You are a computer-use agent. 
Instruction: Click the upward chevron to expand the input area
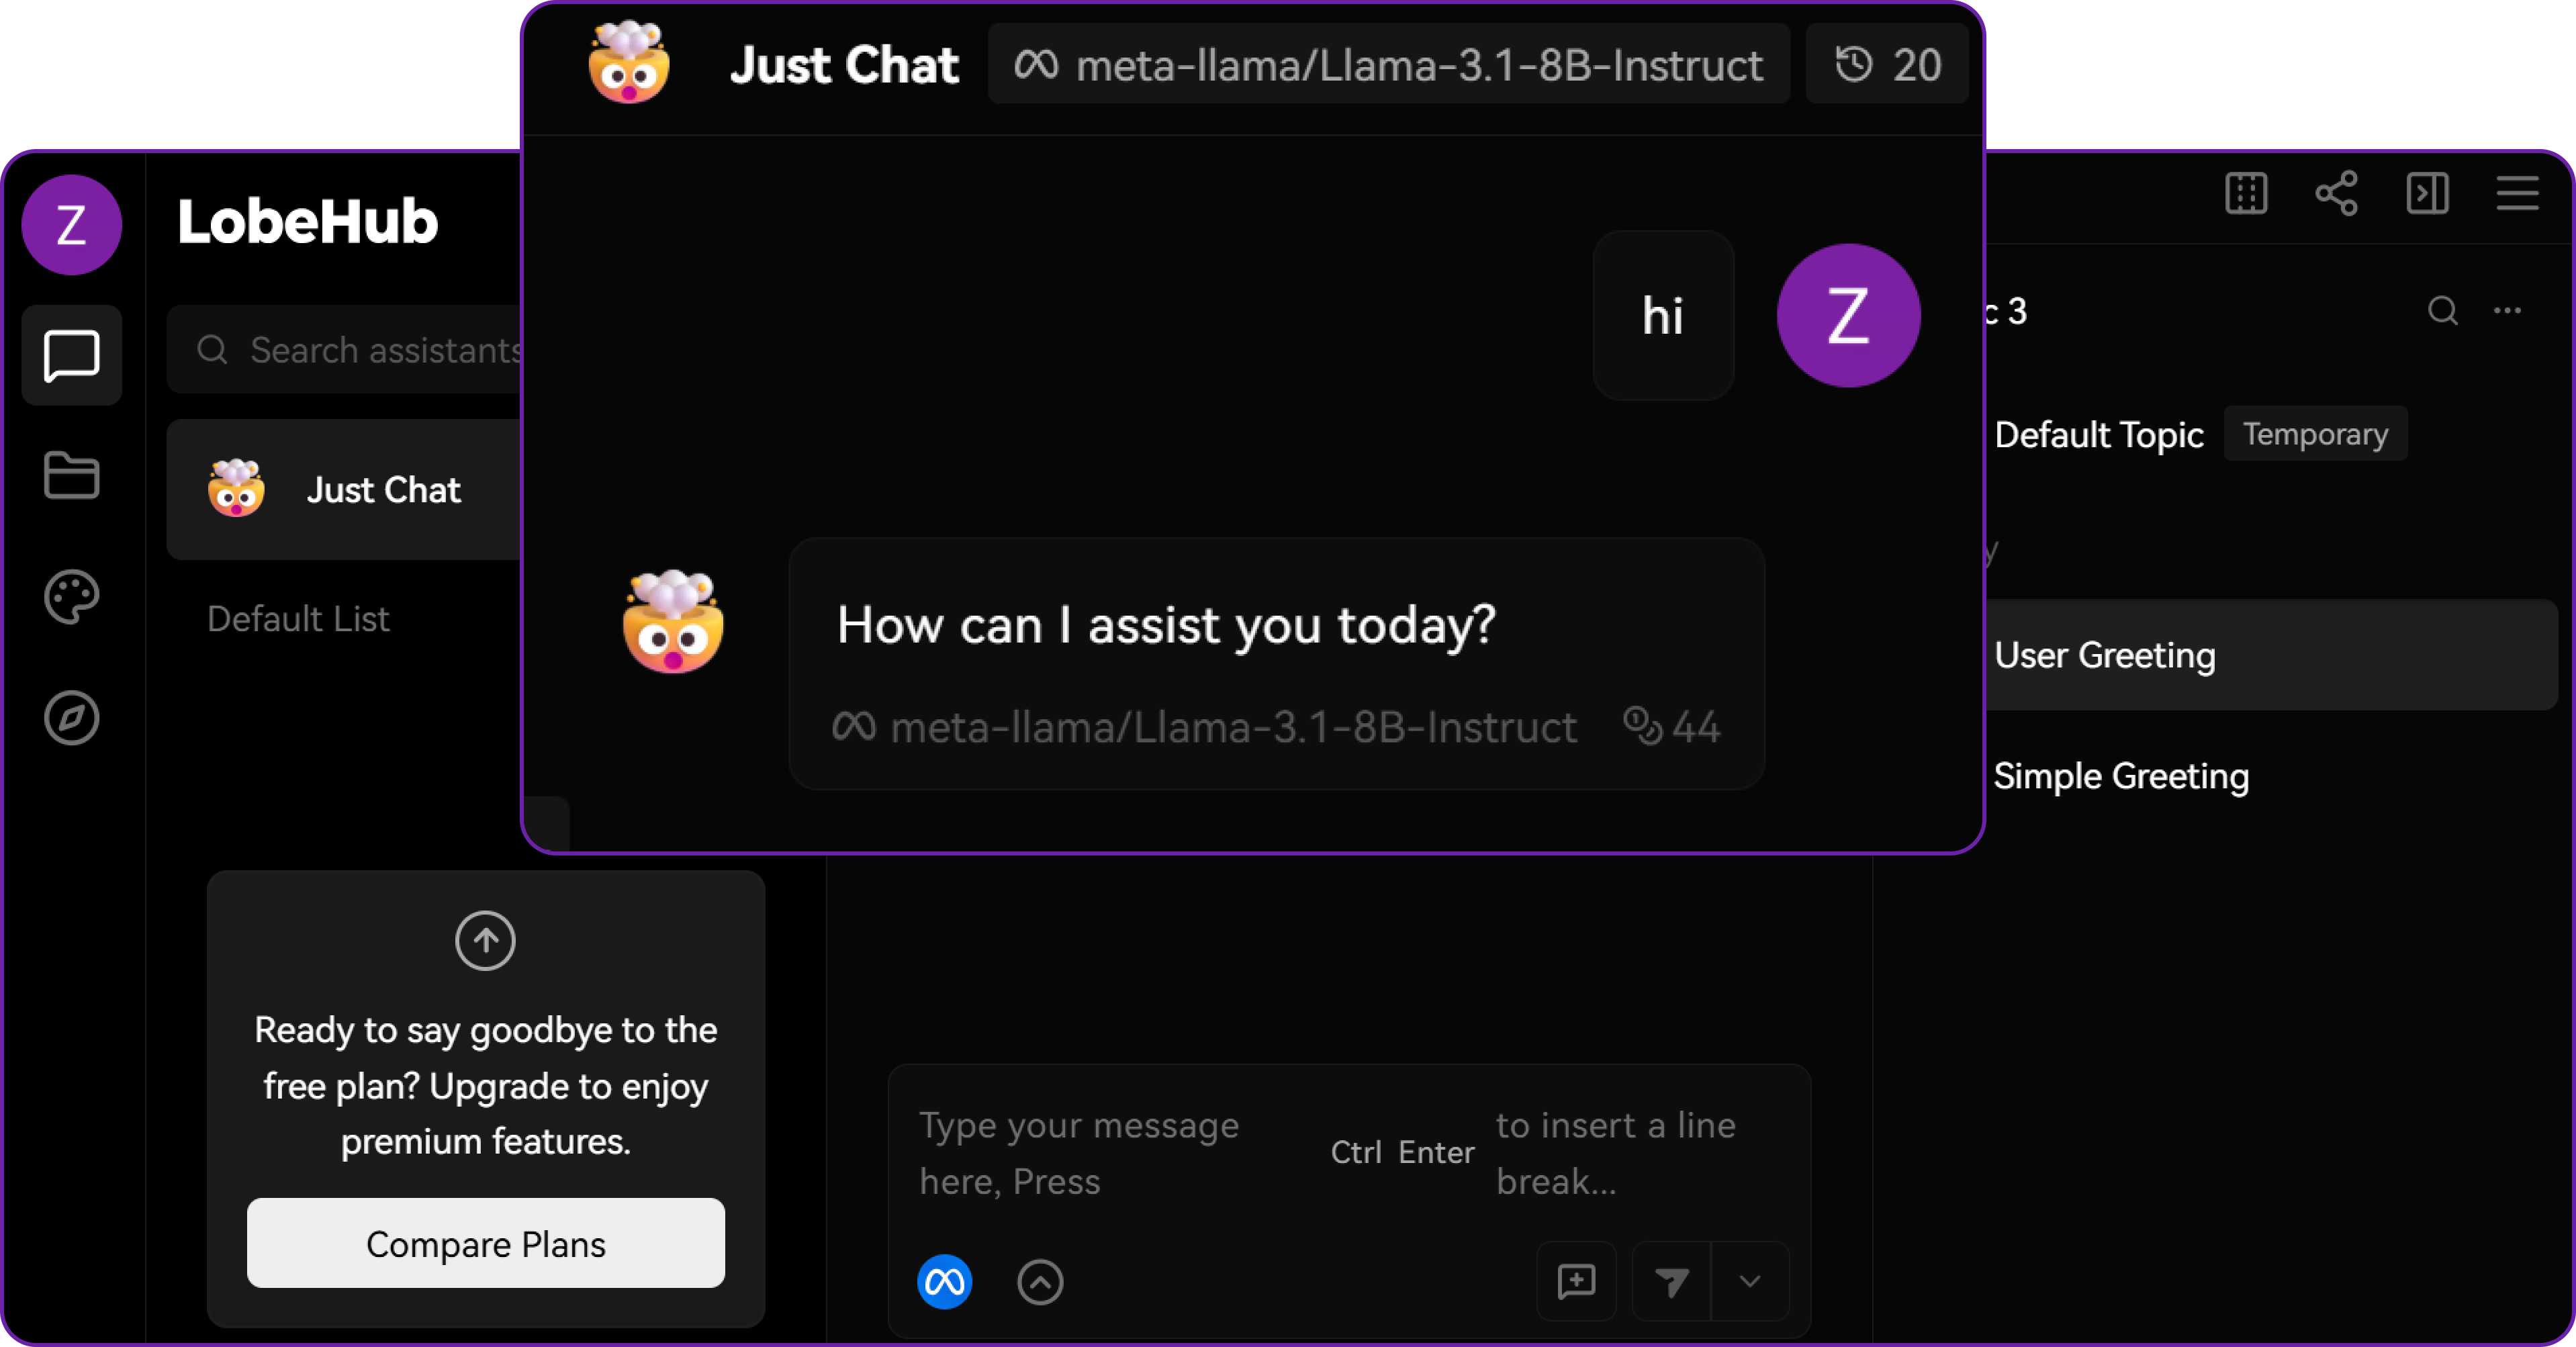pyautogui.click(x=1040, y=1283)
